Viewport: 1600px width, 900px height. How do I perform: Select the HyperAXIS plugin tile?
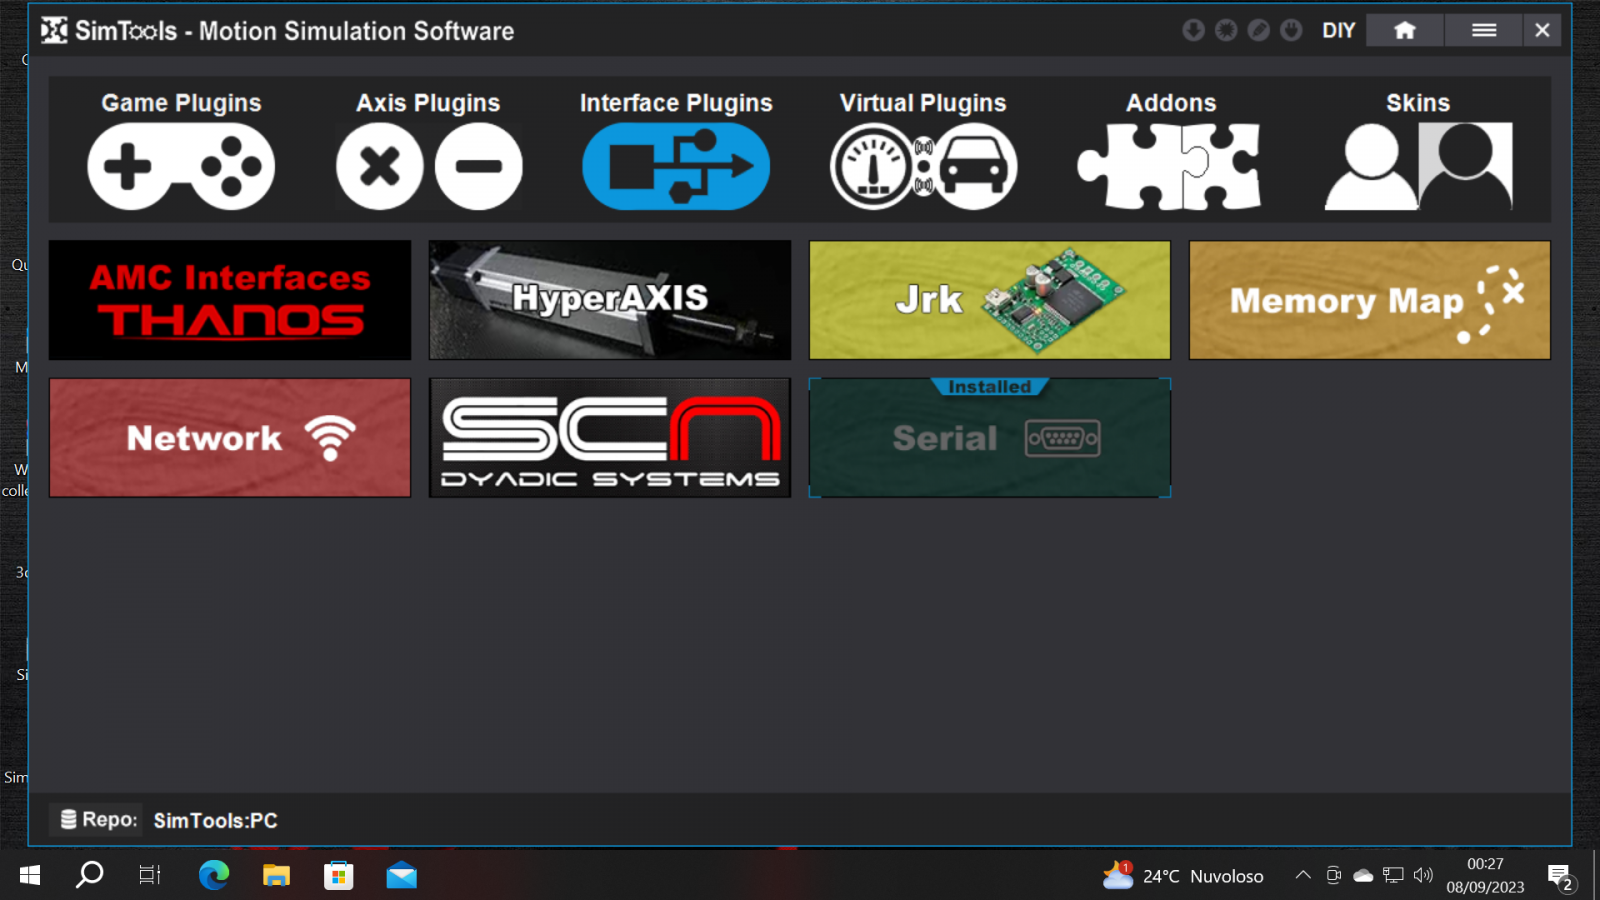[610, 300]
